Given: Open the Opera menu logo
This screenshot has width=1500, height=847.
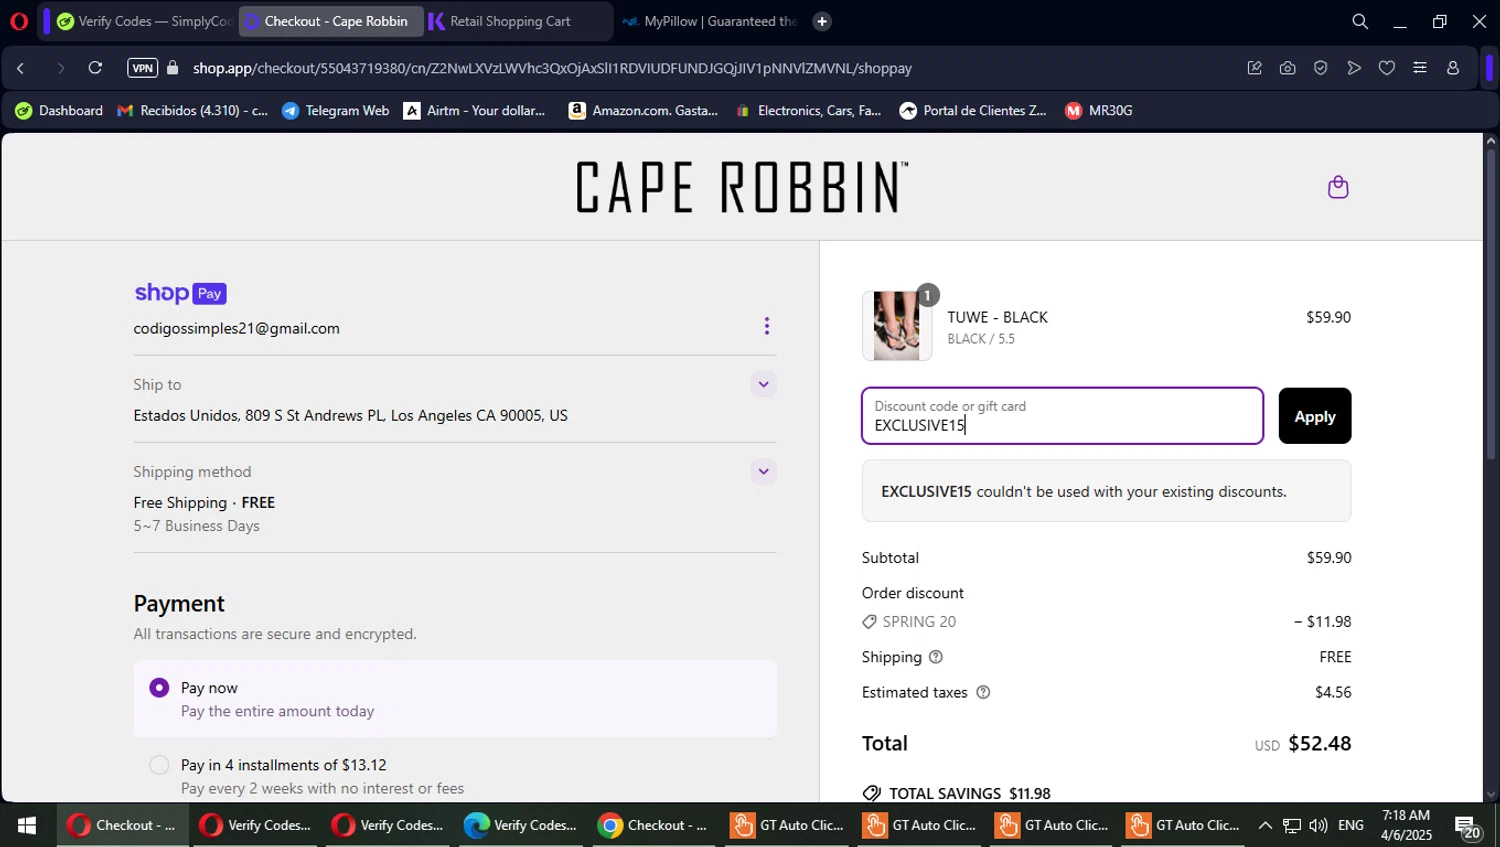Looking at the screenshot, I should point(19,21).
